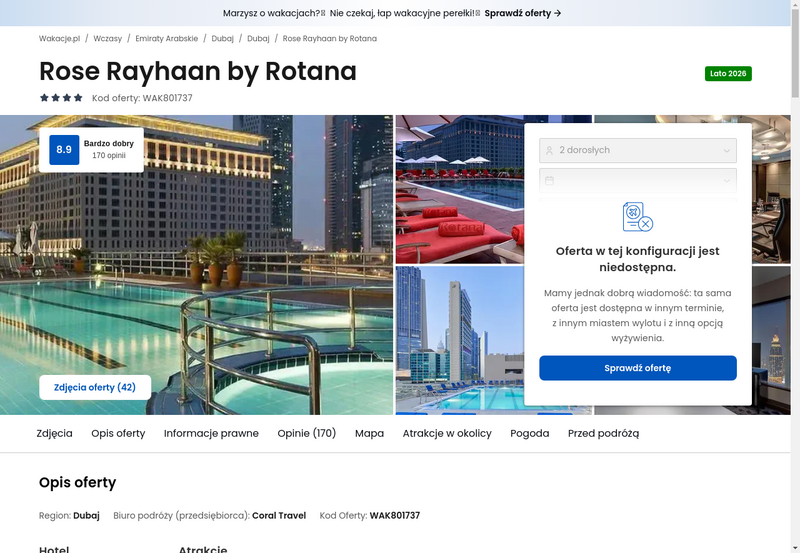Navigate to Emiraty Arabskie breadcrumb
This screenshot has height=553, width=800.
[166, 38]
